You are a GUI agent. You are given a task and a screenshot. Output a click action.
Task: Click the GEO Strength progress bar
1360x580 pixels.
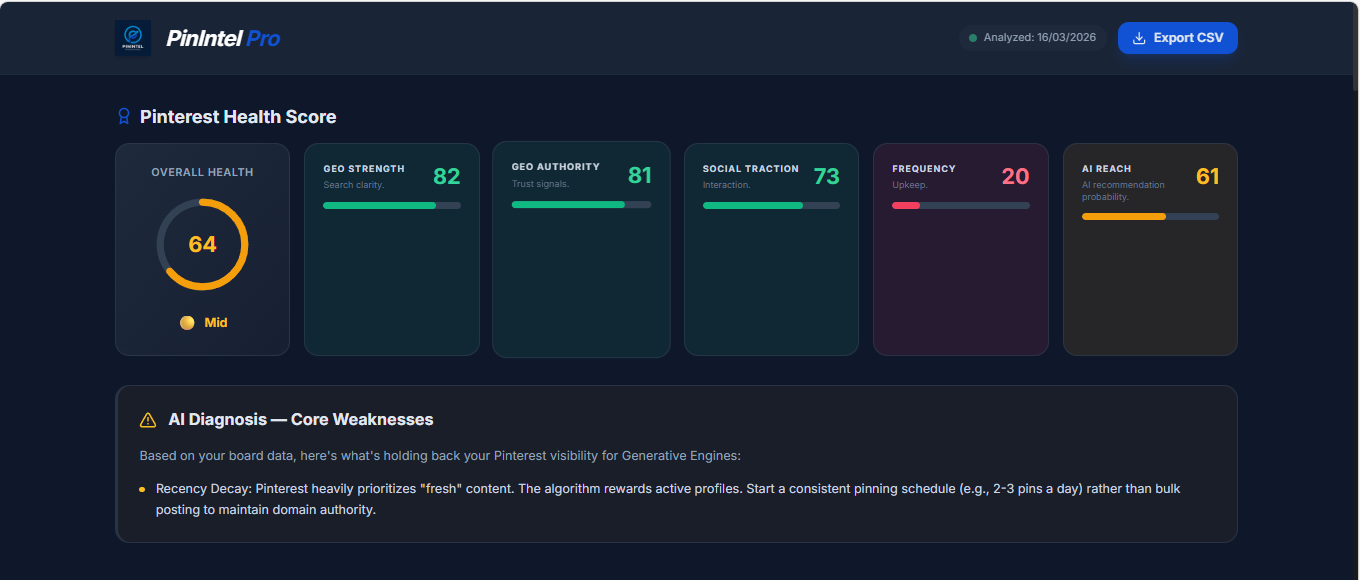tap(392, 205)
